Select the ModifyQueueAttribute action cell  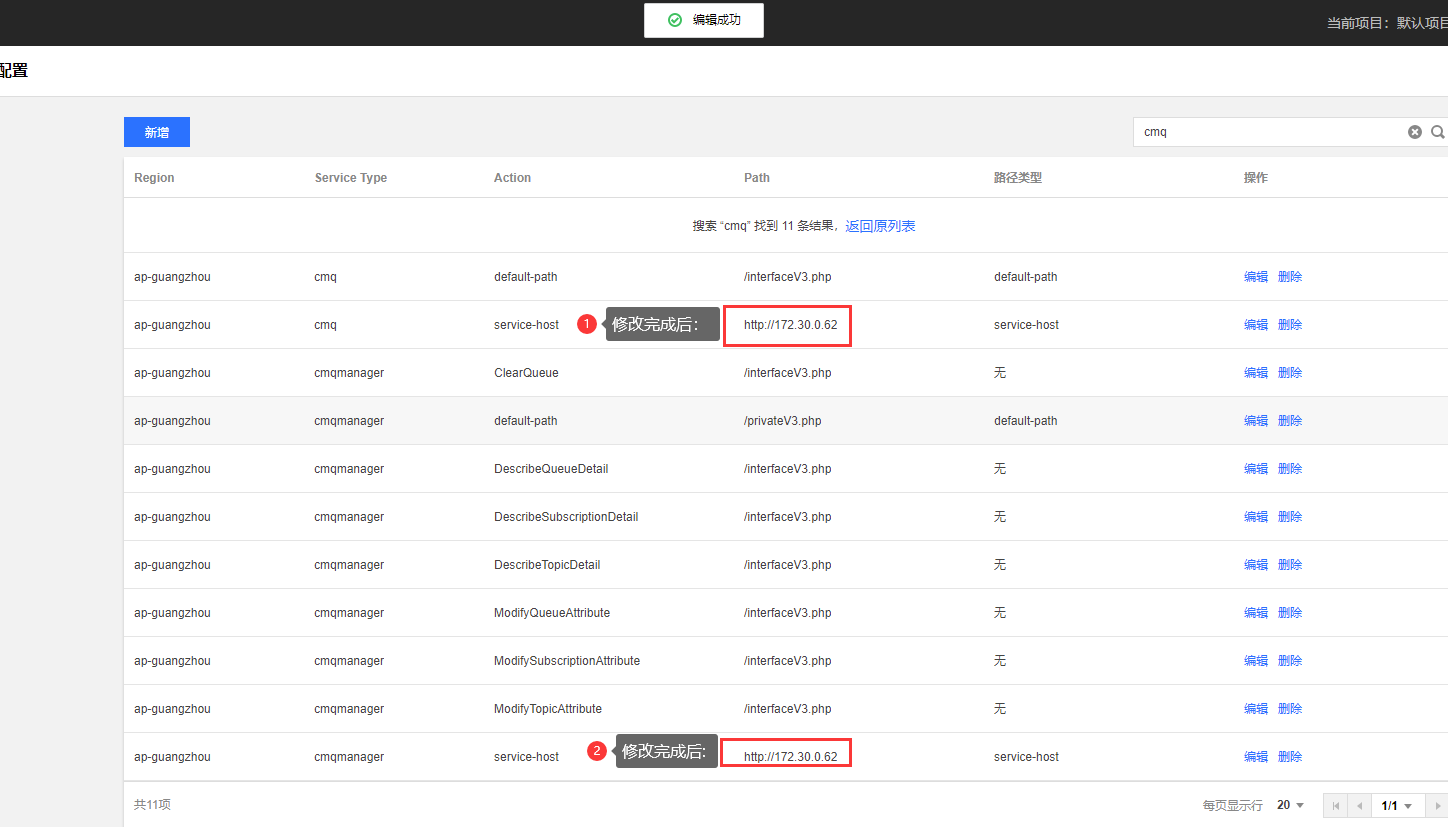tap(552, 613)
